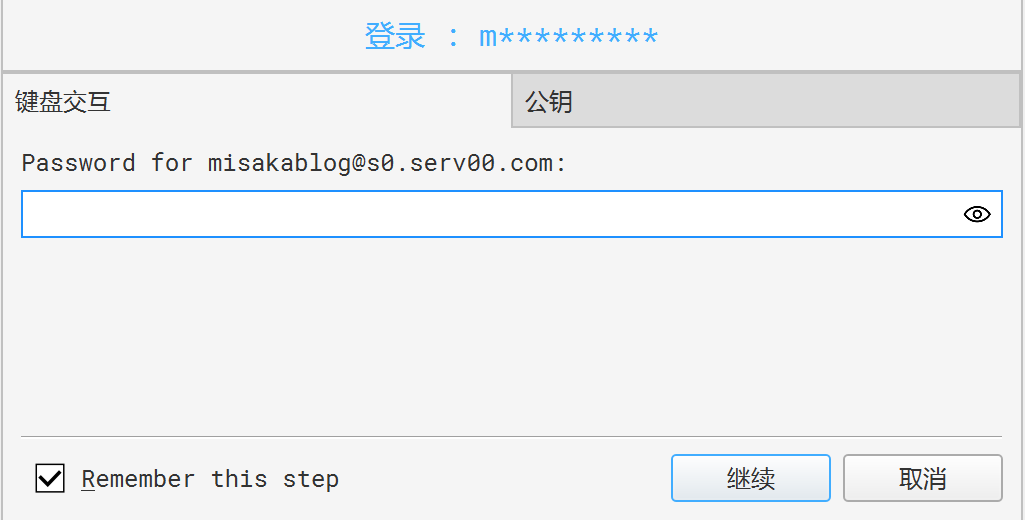This screenshot has height=520, width=1025.
Task: Reveal typed password via eye button
Action: 977,214
